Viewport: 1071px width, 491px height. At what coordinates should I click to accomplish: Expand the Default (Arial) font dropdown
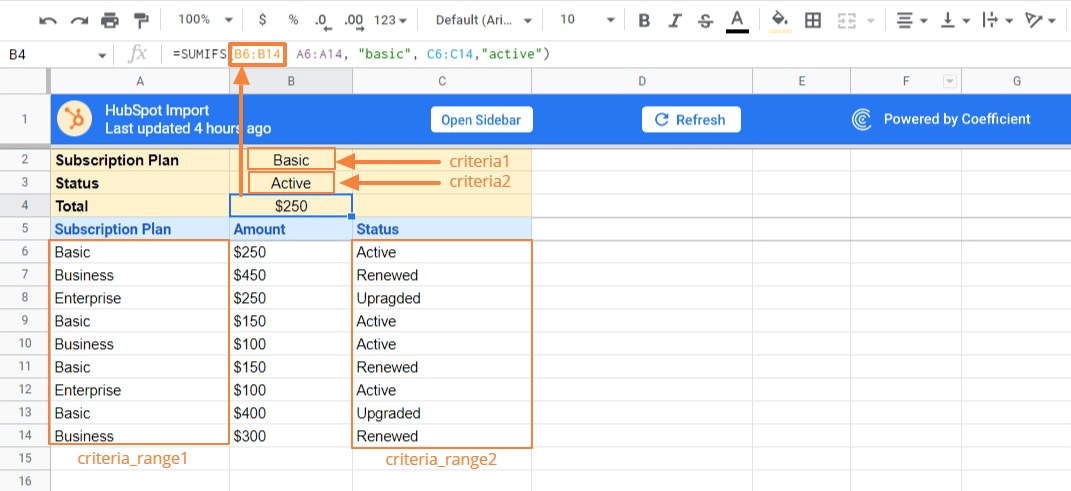point(480,20)
